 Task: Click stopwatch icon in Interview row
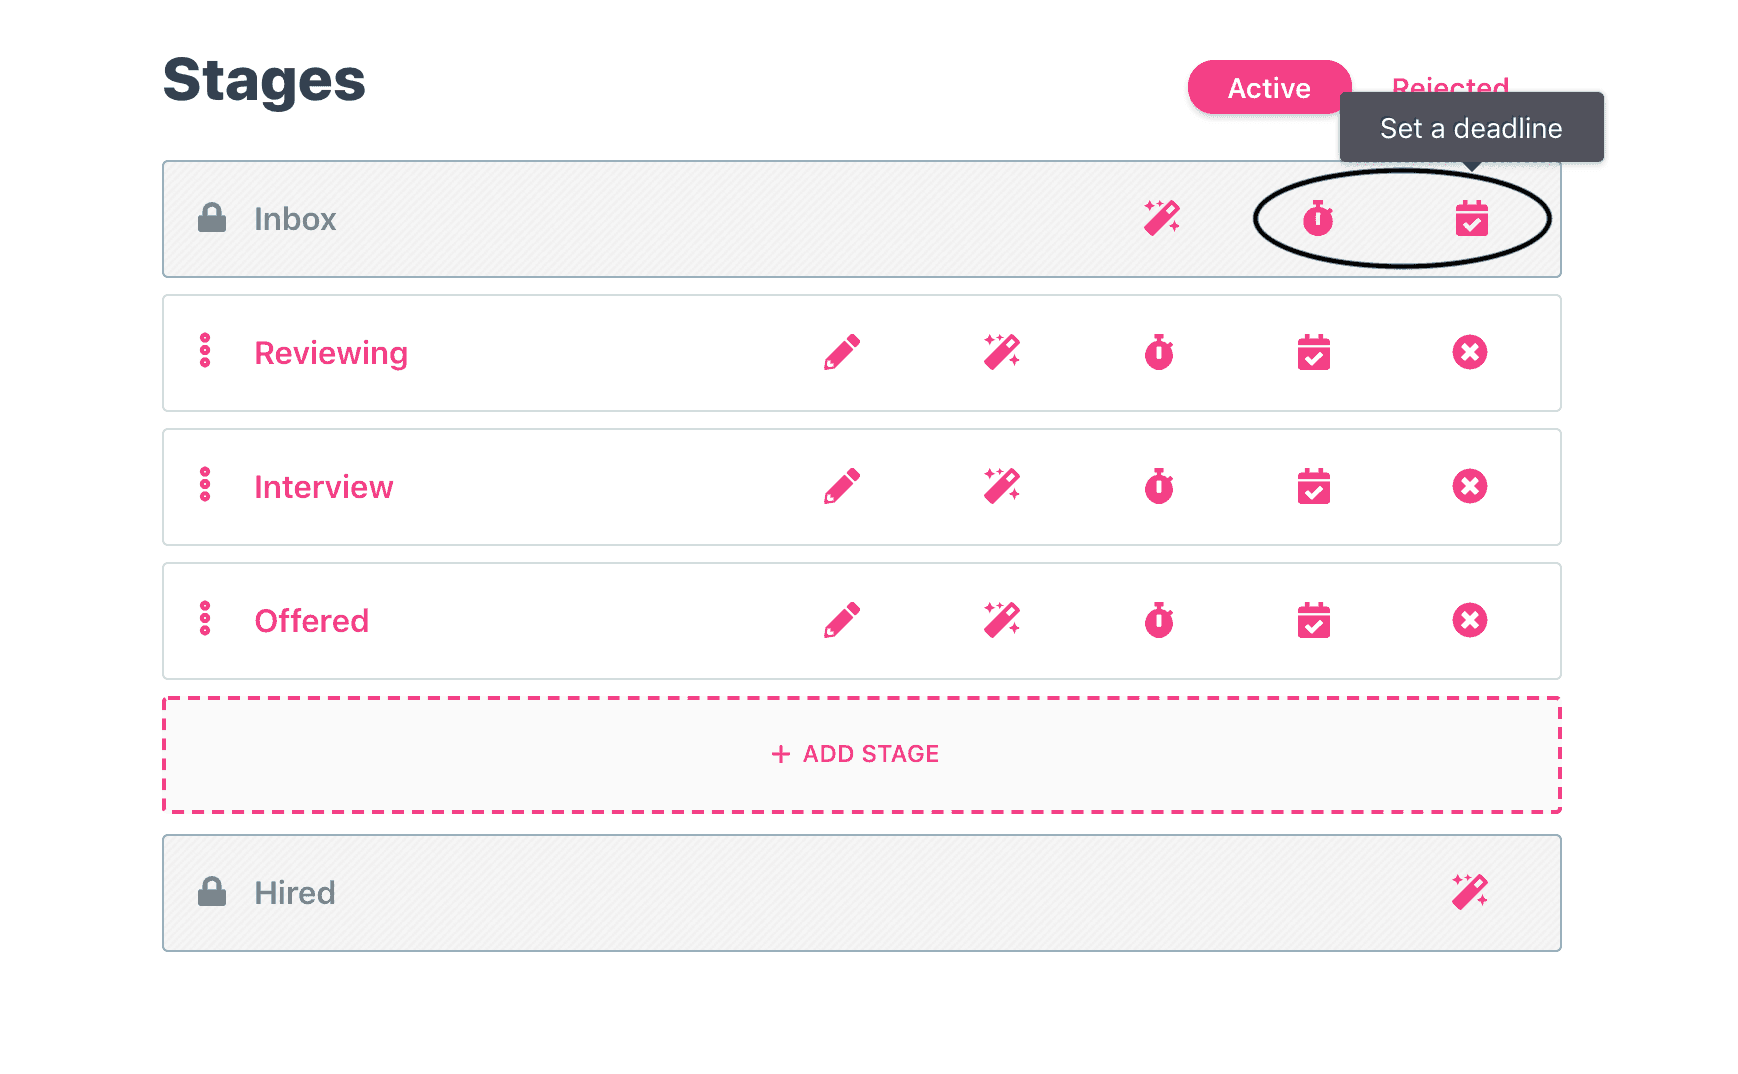coord(1159,486)
